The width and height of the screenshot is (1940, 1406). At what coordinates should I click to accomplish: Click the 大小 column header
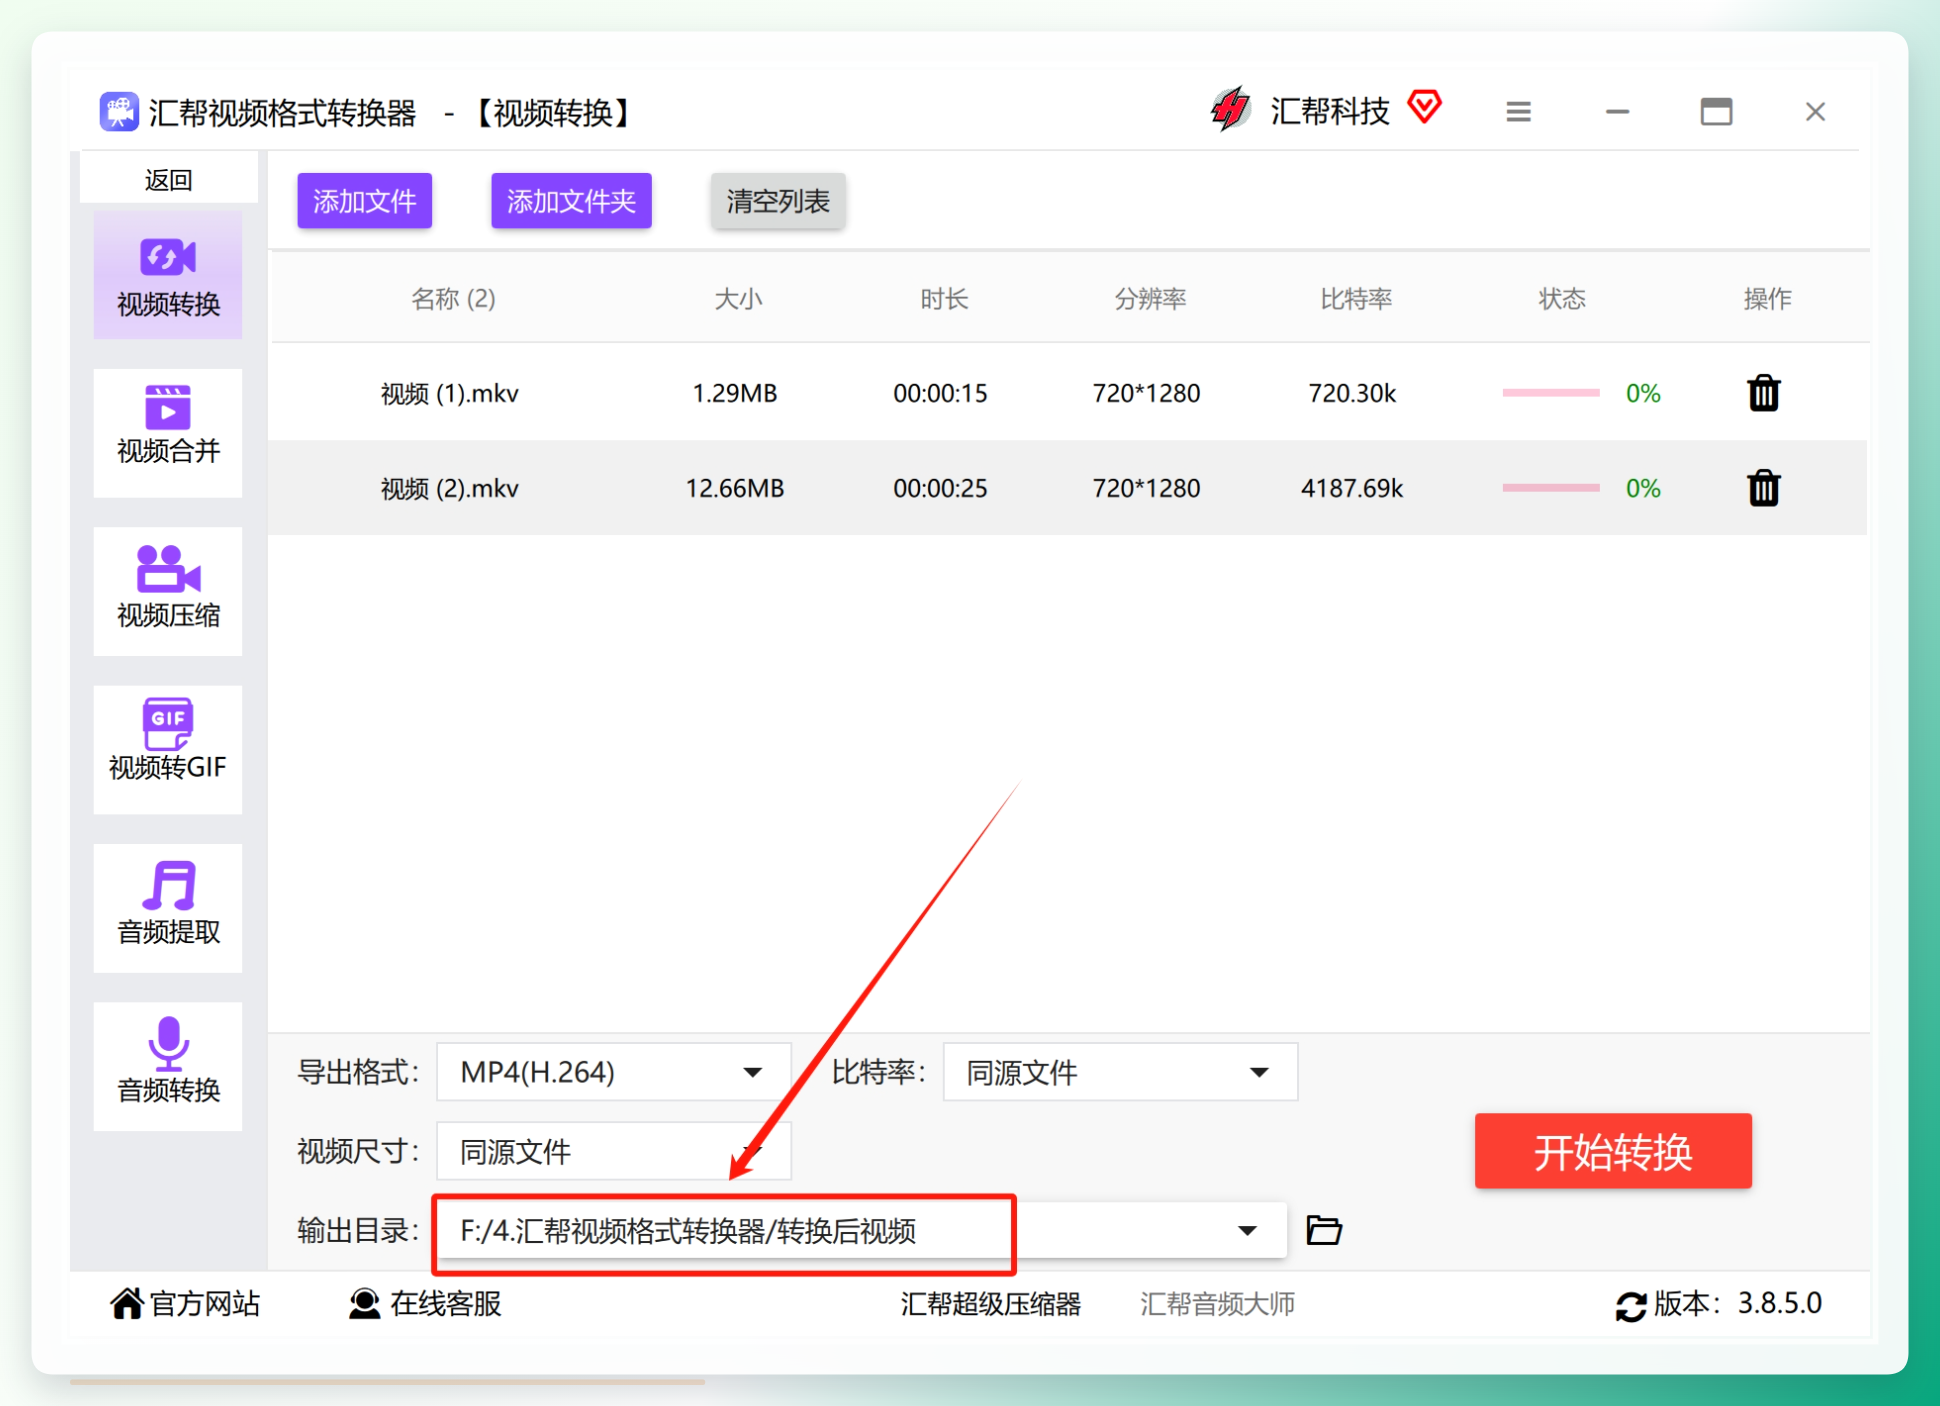[x=738, y=299]
